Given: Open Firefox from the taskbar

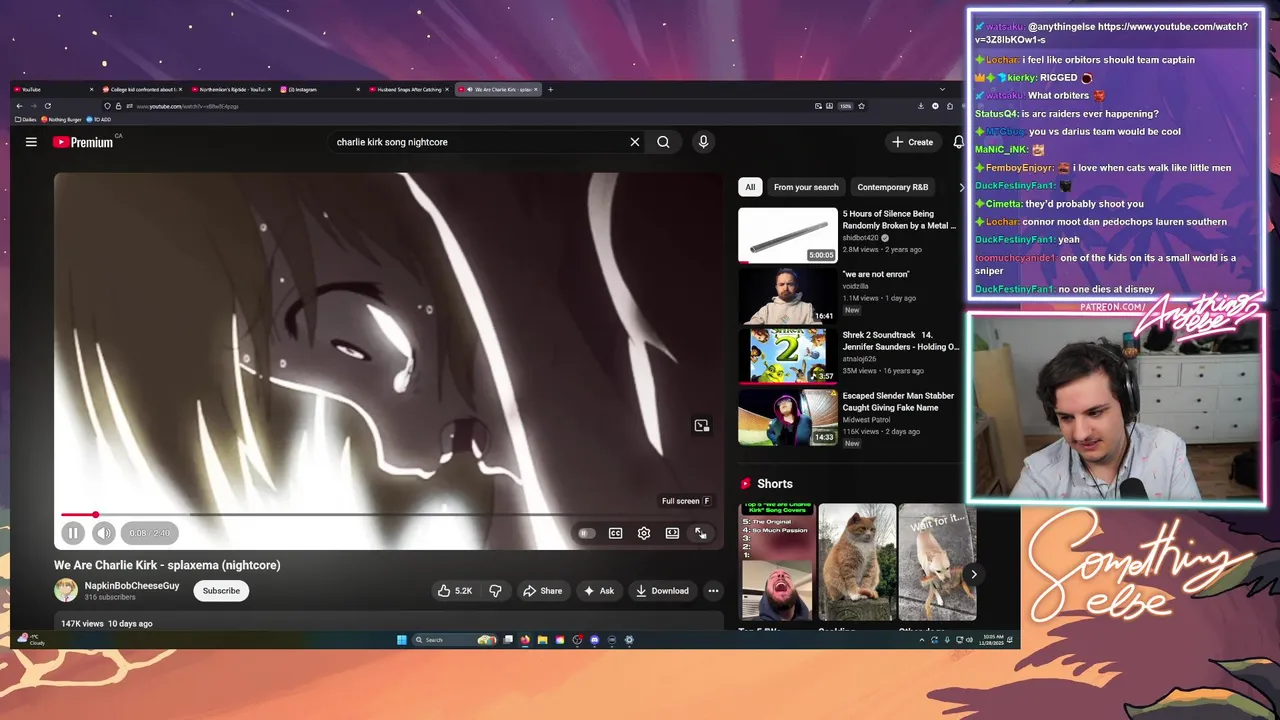Looking at the screenshot, I should pyautogui.click(x=525, y=640).
